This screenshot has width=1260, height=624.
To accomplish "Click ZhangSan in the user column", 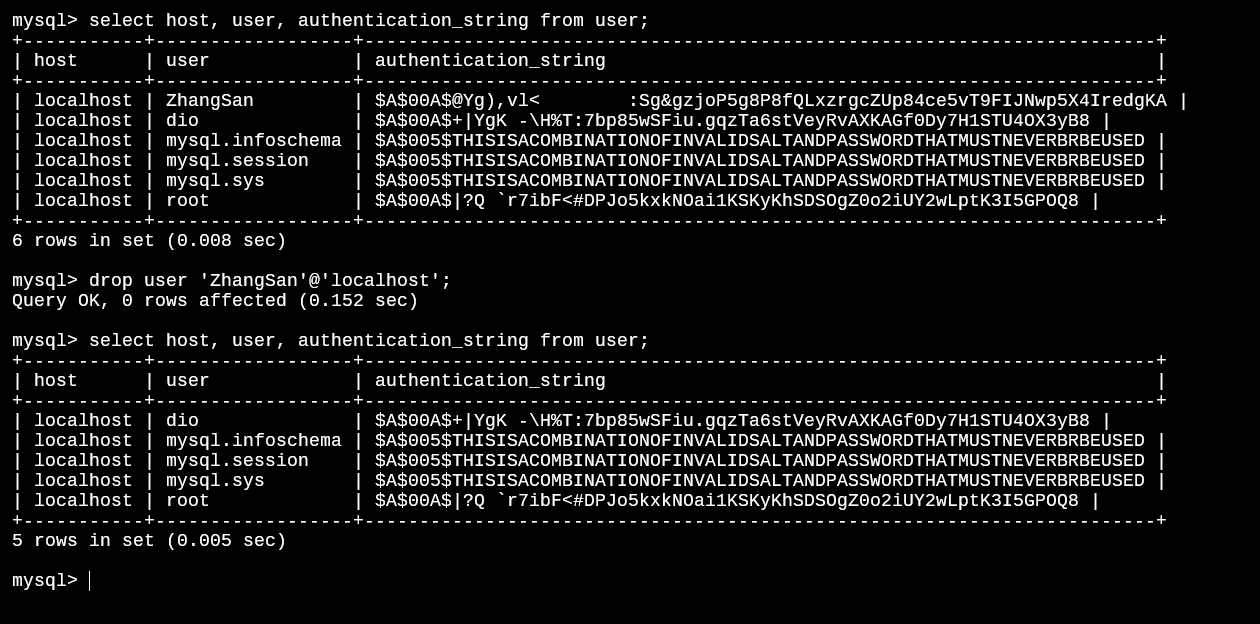I will 209,101.
